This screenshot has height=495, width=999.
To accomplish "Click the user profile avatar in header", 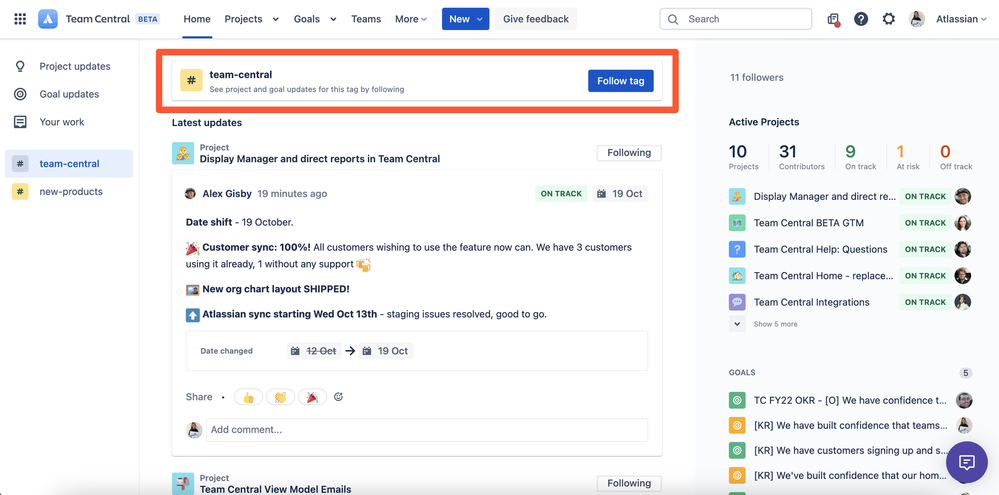I will pos(917,19).
